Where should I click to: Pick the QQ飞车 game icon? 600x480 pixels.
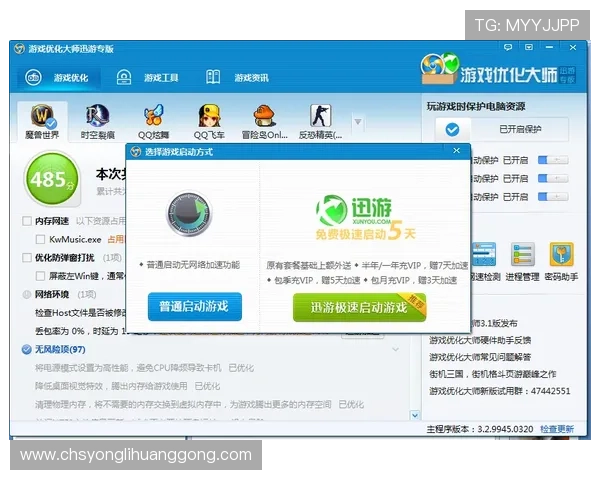coord(209,122)
